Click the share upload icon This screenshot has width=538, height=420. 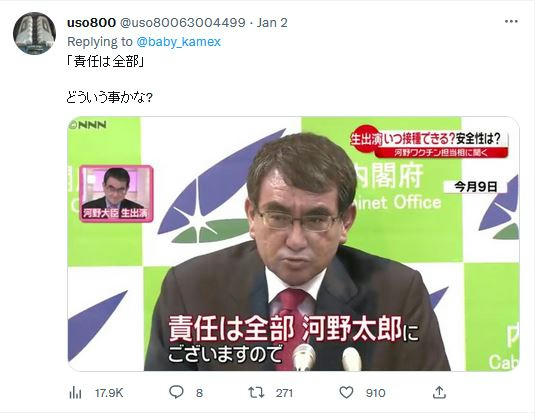coord(439,392)
